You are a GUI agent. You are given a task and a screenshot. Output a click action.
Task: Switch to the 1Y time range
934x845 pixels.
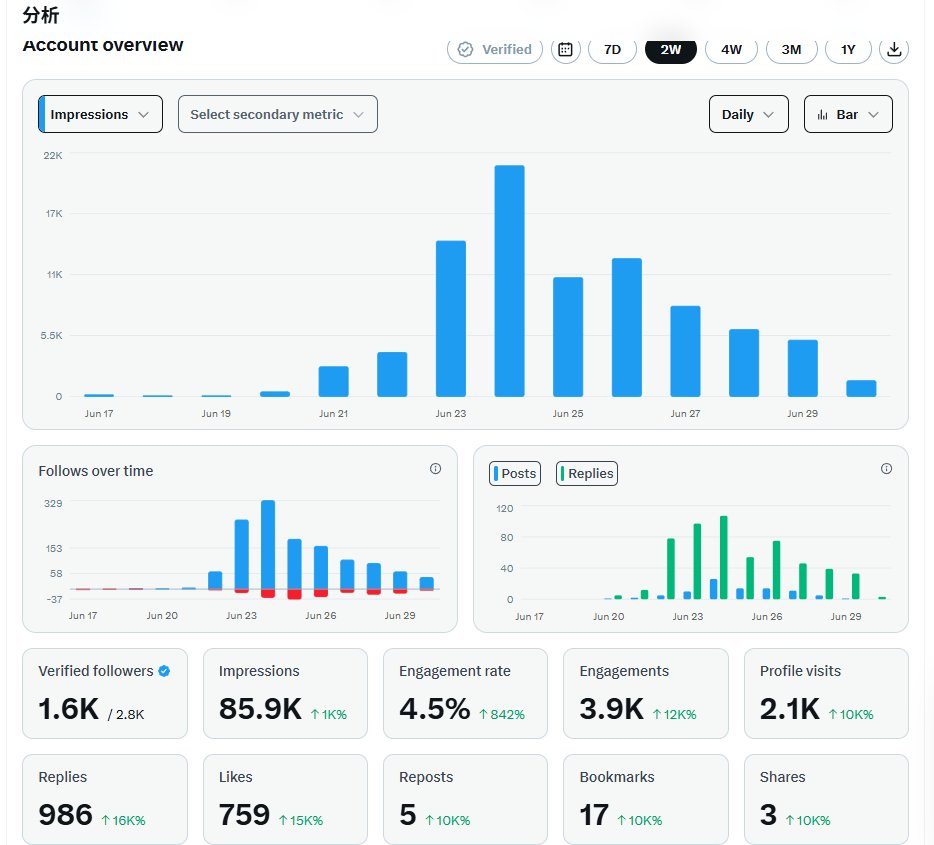coord(848,49)
